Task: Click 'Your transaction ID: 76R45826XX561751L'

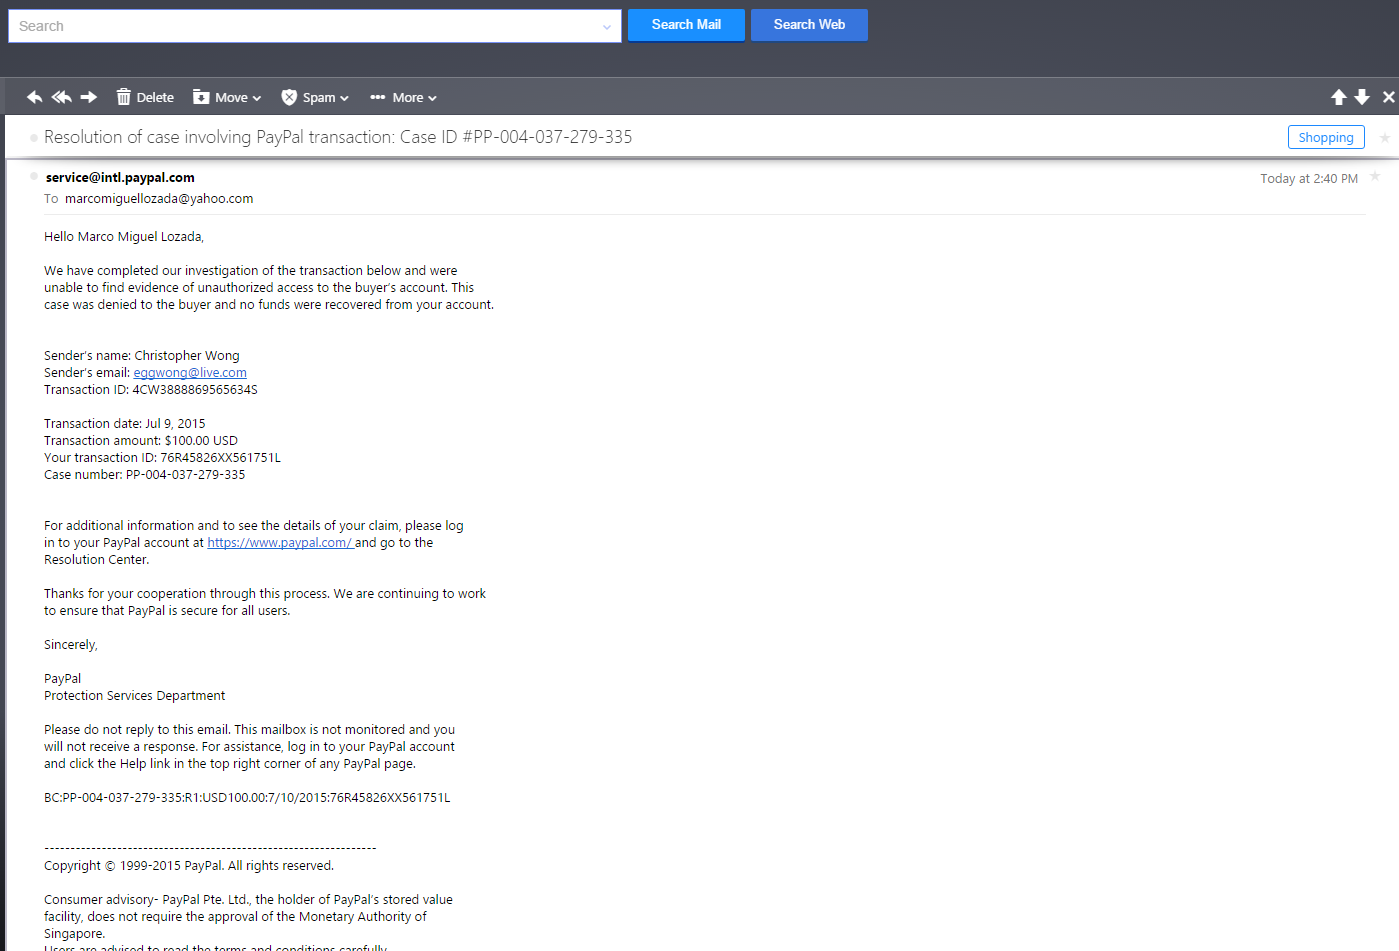Action: (x=162, y=458)
